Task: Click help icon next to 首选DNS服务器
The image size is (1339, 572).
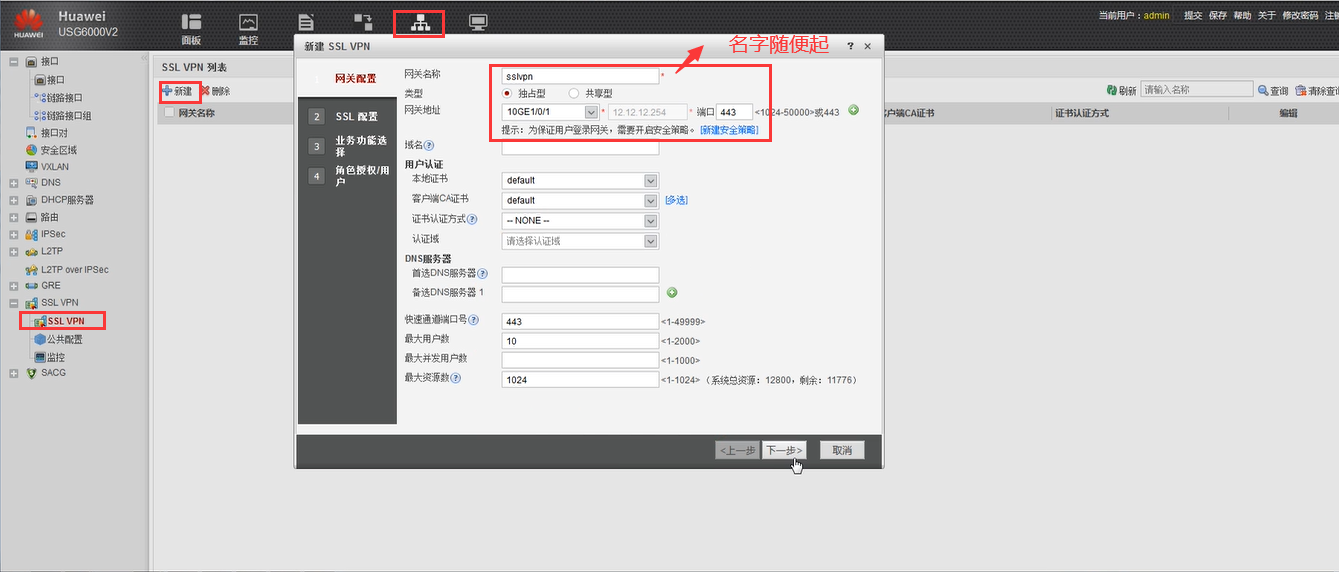Action: (x=482, y=273)
